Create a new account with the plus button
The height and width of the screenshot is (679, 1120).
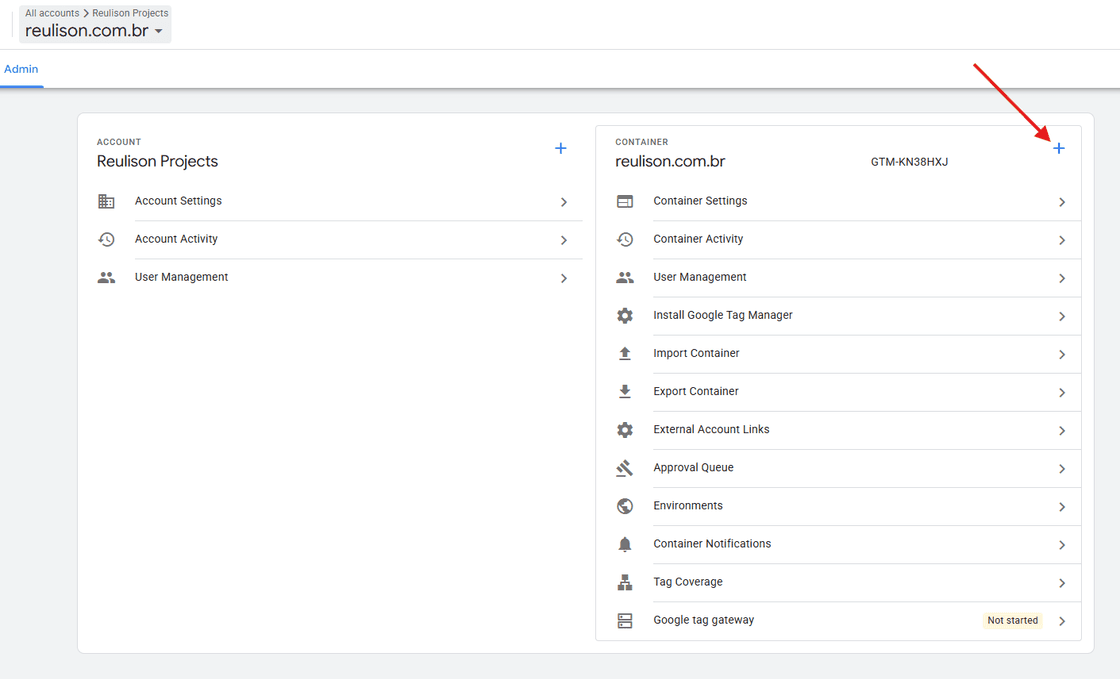pyautogui.click(x=560, y=147)
